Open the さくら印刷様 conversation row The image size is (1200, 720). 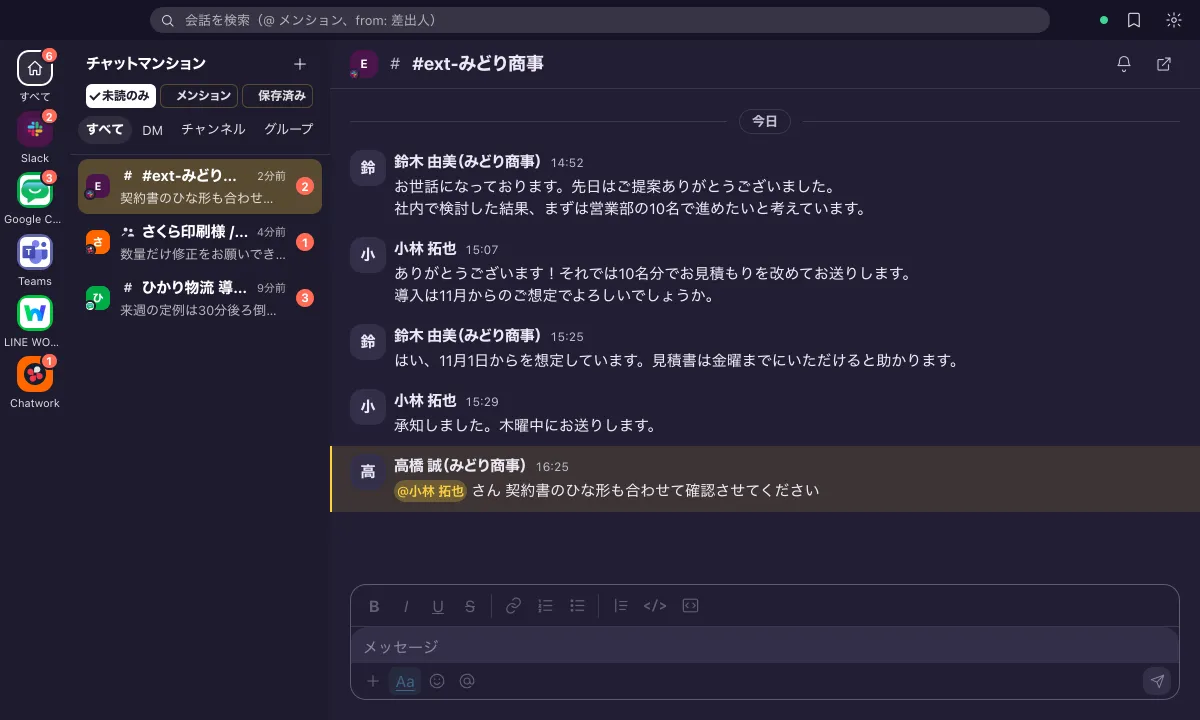[200, 242]
